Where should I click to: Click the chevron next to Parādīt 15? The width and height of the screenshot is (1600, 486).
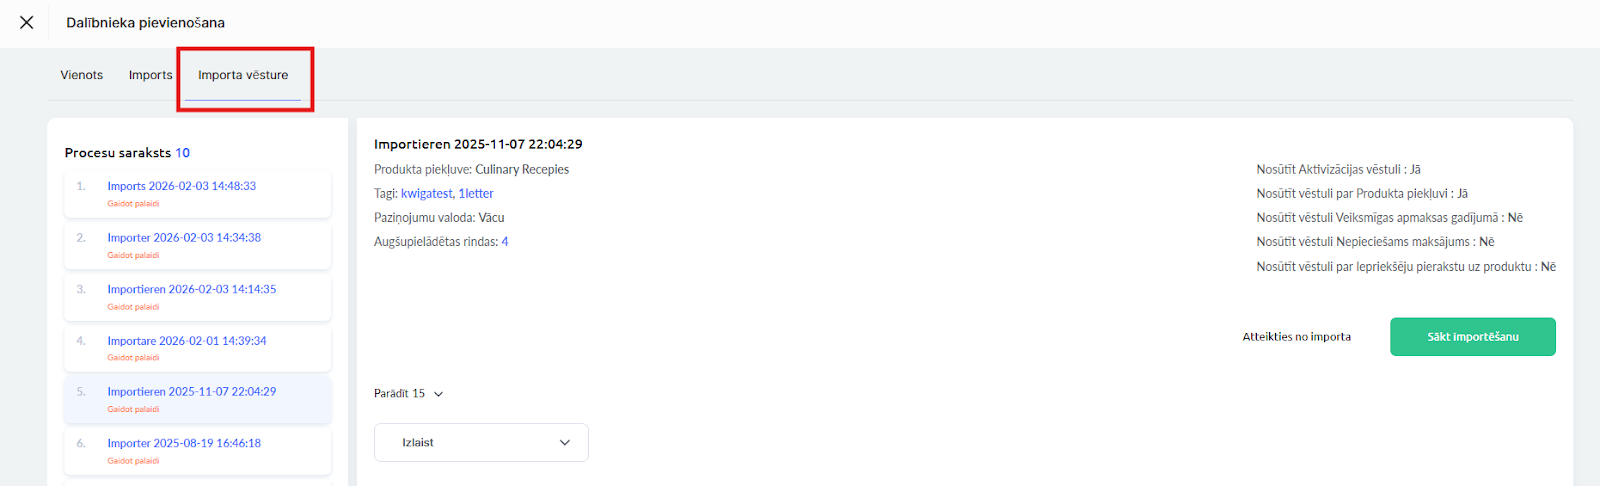point(439,394)
